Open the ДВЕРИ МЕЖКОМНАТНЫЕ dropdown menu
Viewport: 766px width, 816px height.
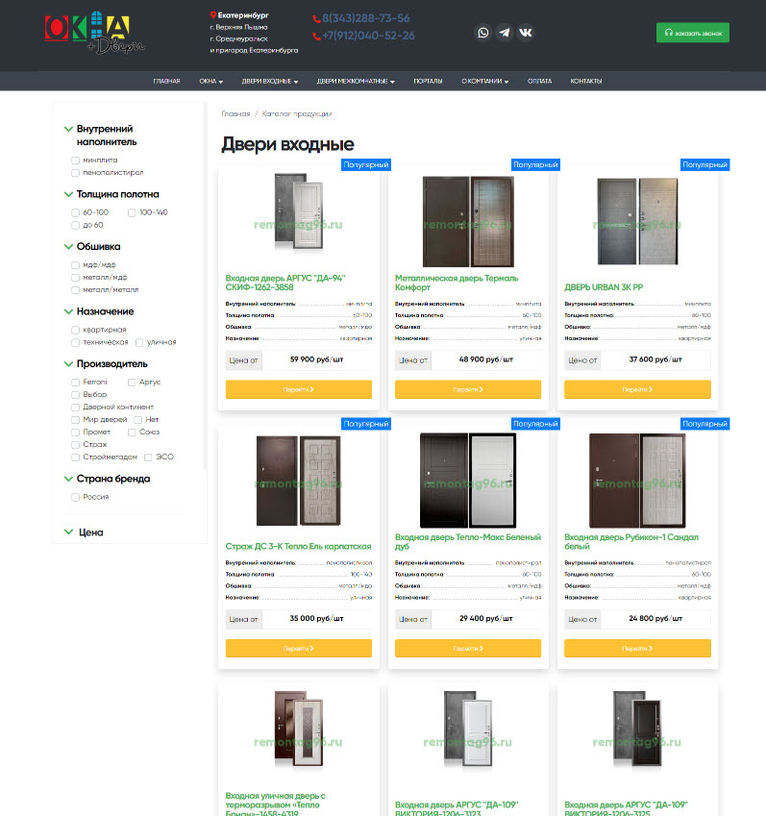click(x=356, y=81)
